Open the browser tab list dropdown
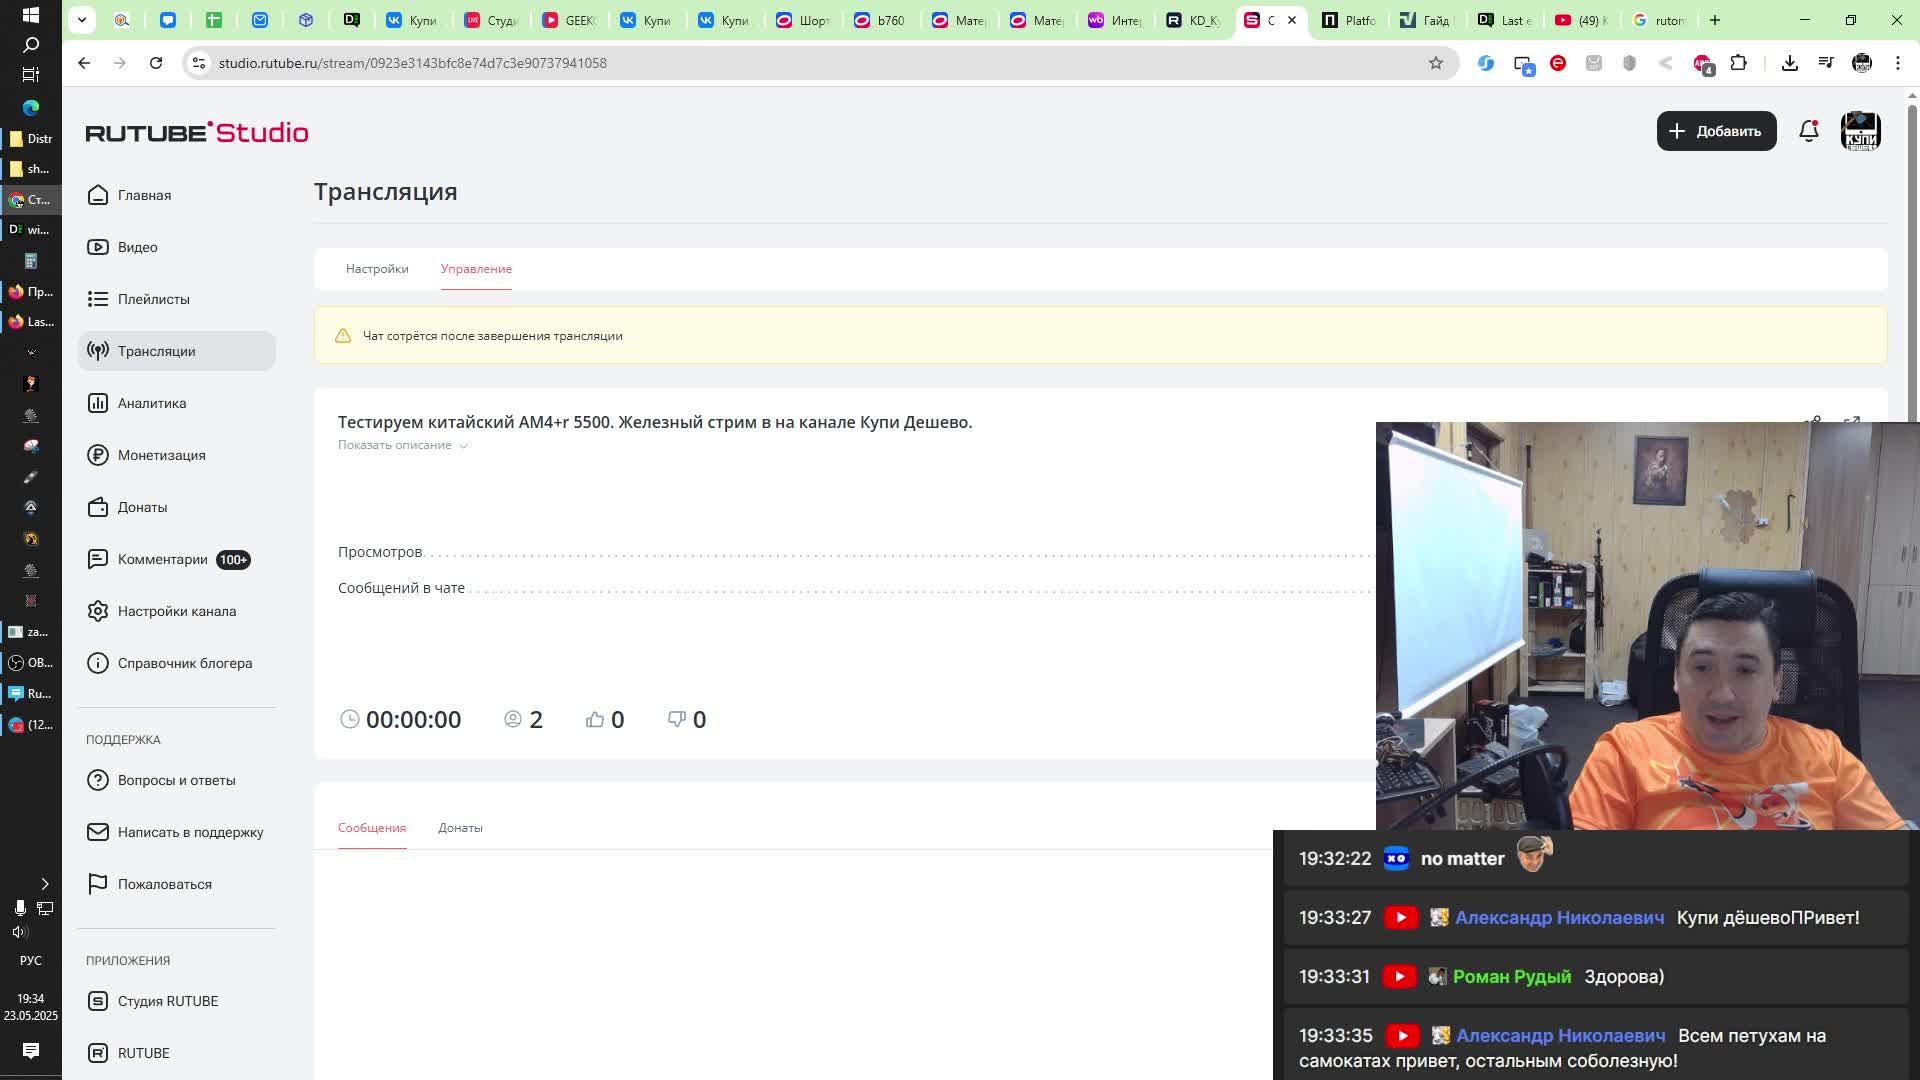Viewport: 1920px width, 1080px height. tap(82, 19)
